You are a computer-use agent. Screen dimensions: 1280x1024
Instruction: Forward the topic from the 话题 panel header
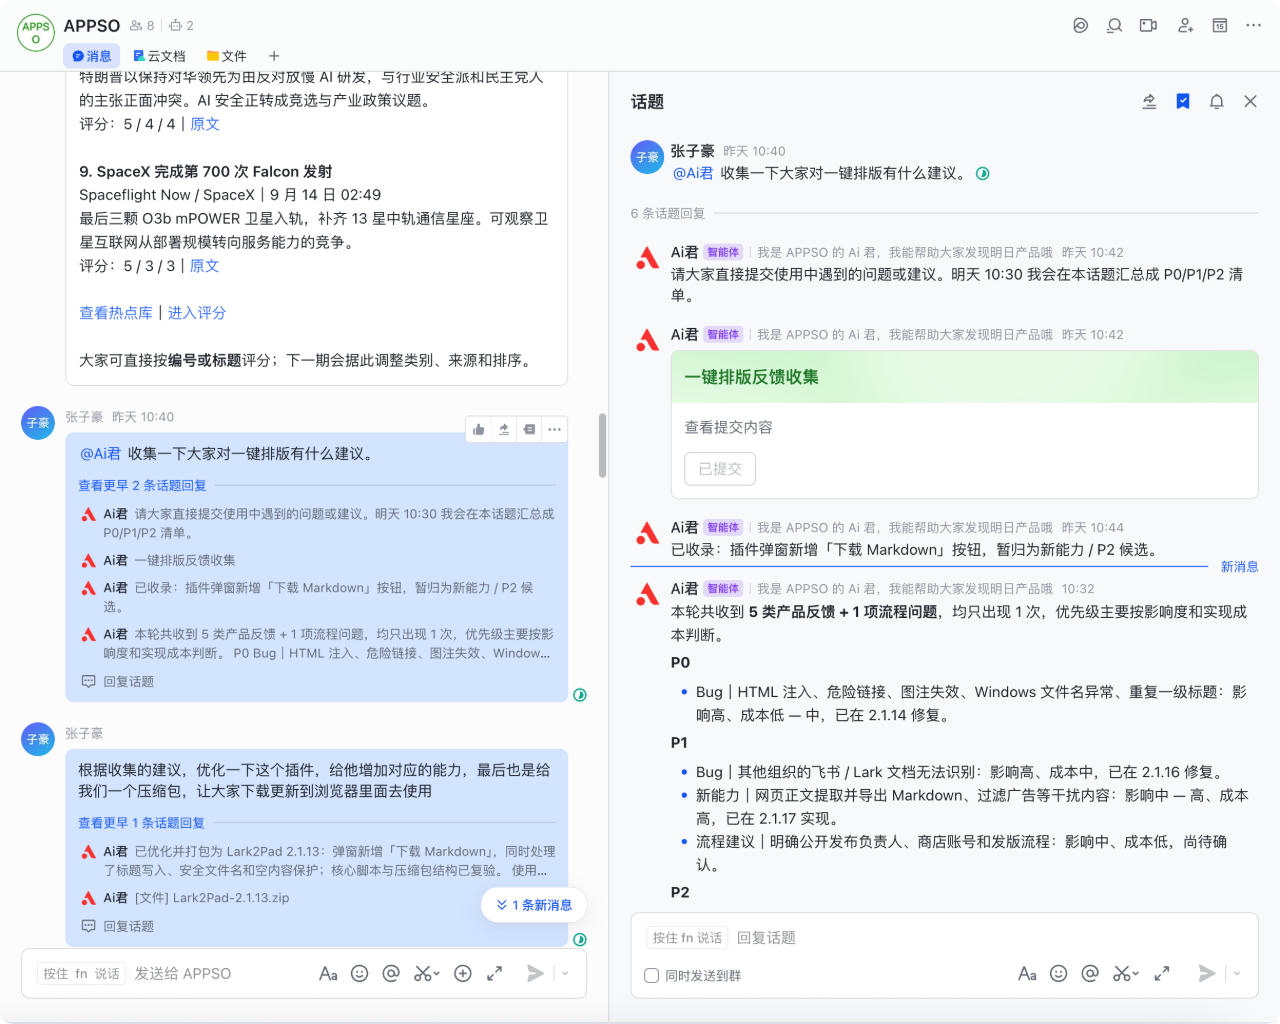coord(1149,101)
